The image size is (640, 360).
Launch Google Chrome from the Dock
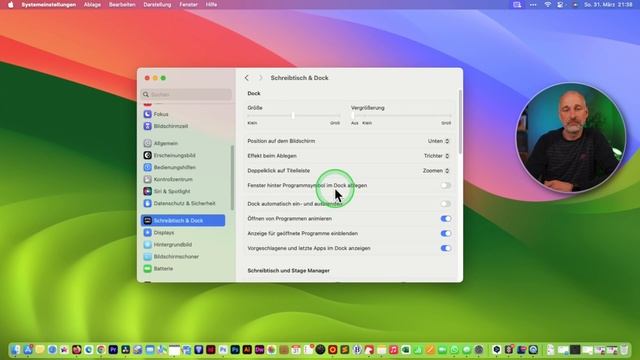(101, 349)
